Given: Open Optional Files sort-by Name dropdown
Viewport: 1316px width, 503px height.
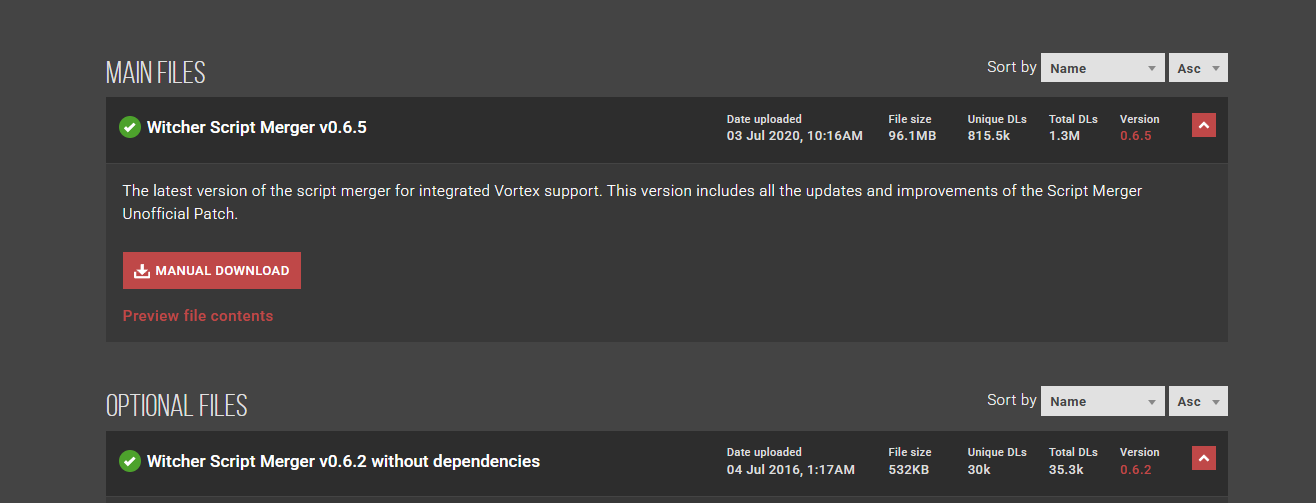Looking at the screenshot, I should click(x=1102, y=401).
